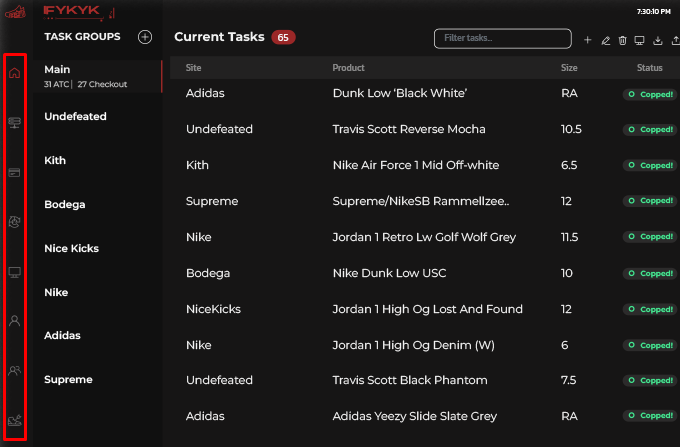The height and width of the screenshot is (447, 680).
Task: Select the Supreme task group
Action: click(68, 379)
